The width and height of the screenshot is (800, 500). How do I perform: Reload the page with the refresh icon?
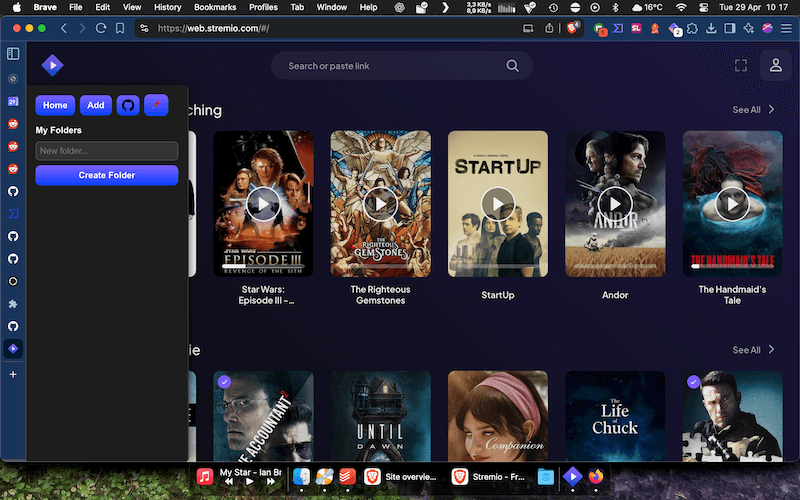coord(101,28)
